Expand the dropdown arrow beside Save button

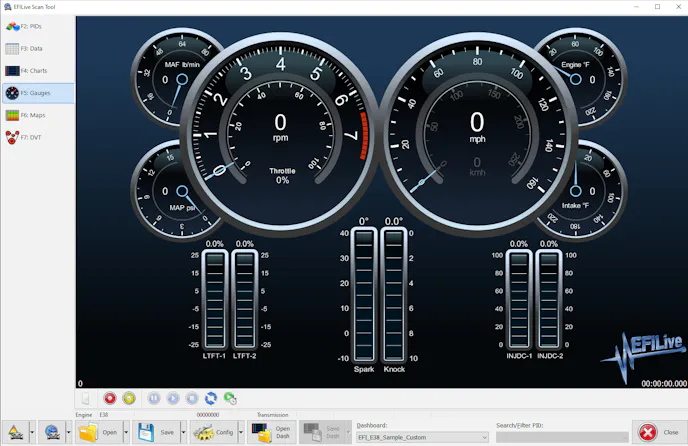184,433
